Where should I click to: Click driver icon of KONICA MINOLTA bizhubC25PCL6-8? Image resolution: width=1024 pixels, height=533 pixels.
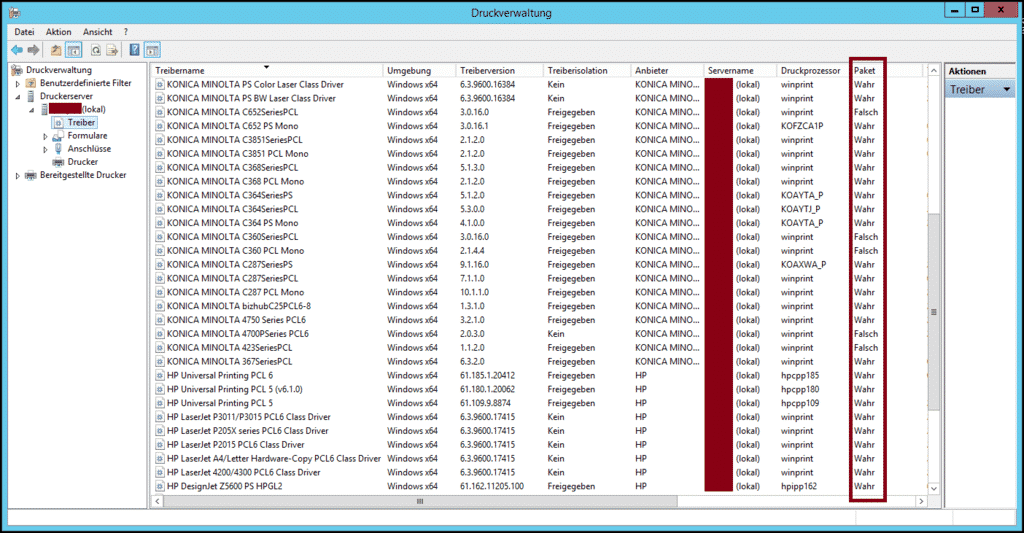tap(160, 306)
